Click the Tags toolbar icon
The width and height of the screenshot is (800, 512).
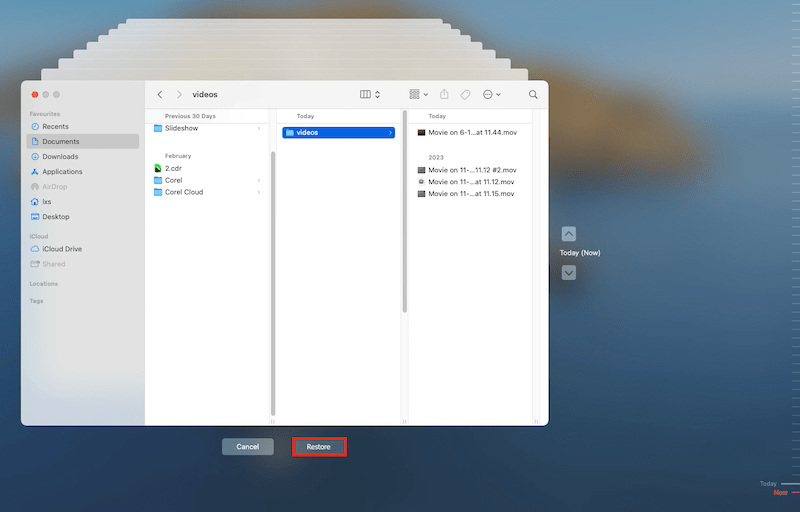[x=465, y=94]
